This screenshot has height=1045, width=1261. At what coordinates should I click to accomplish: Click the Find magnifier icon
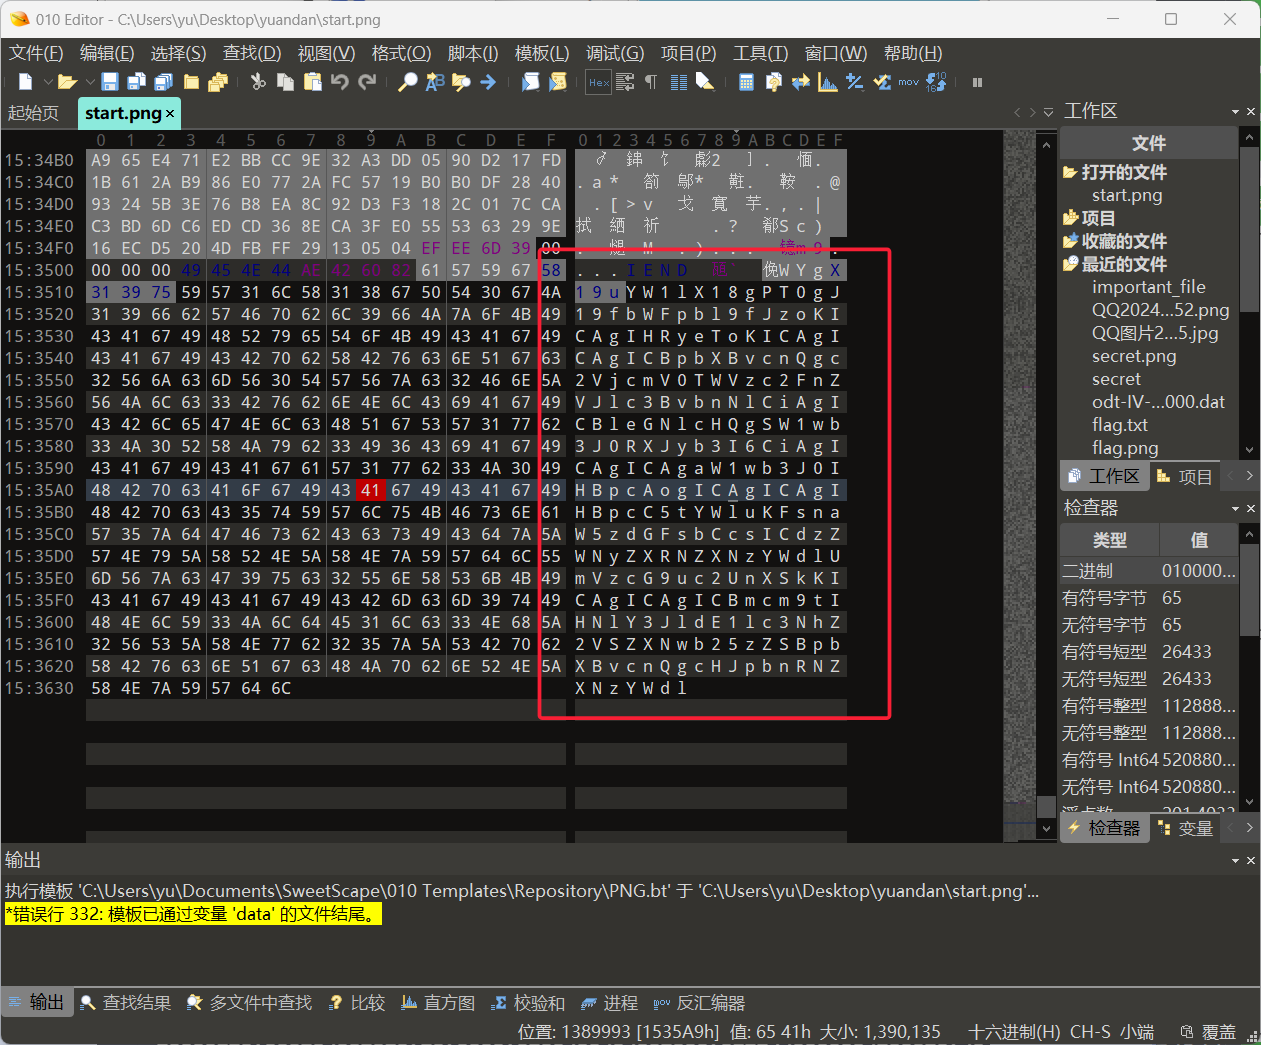click(x=407, y=82)
